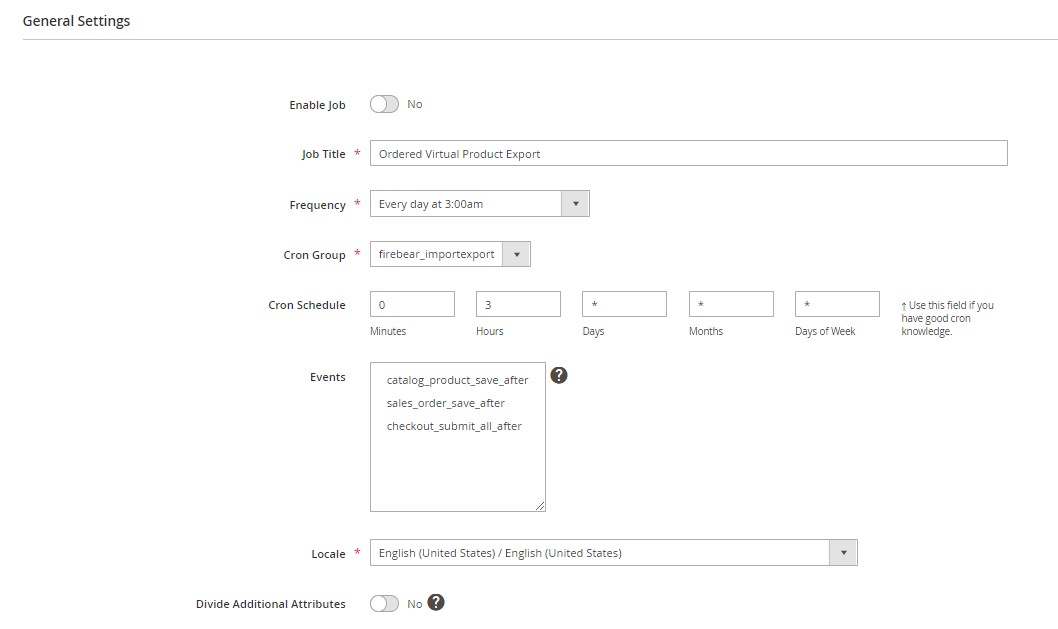Click the Events list resize handle
Screen dimensions: 1058x629
540,505
